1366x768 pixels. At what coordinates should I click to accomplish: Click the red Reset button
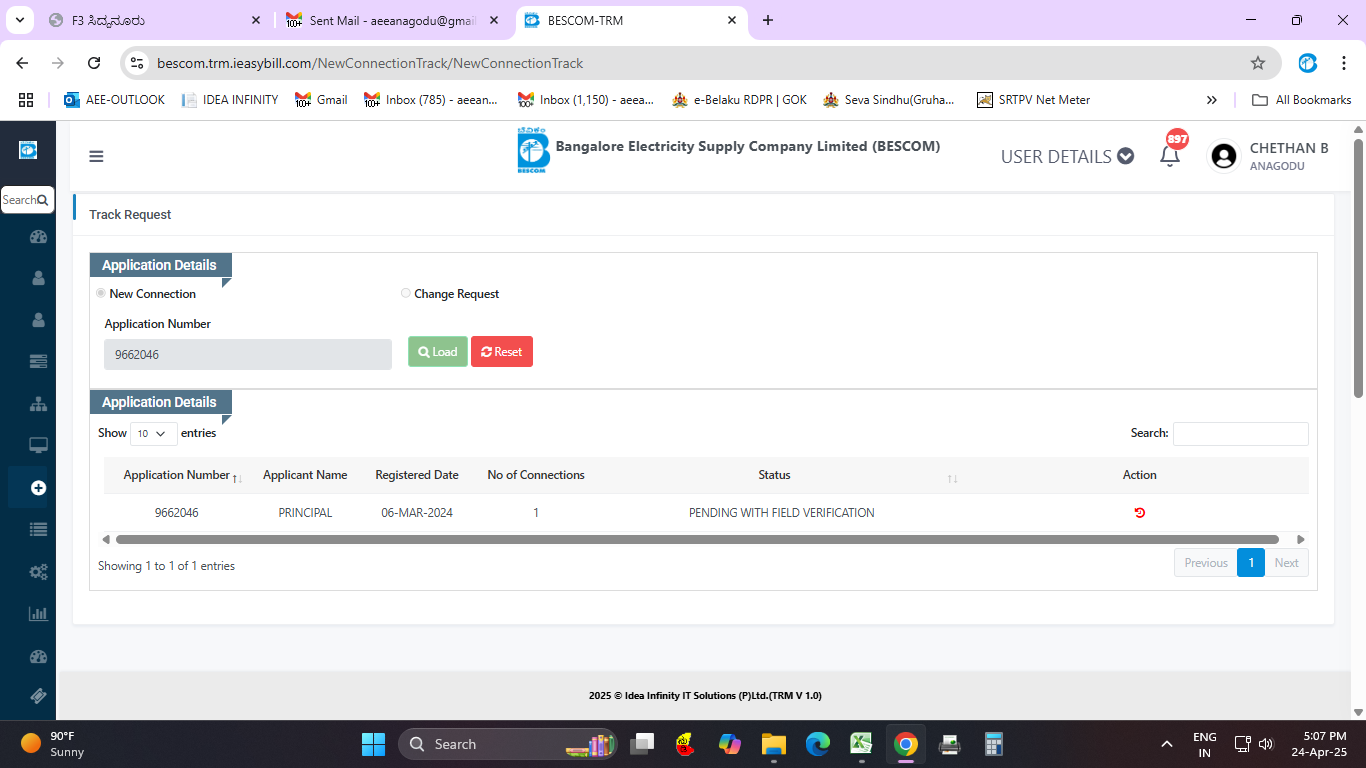(502, 352)
